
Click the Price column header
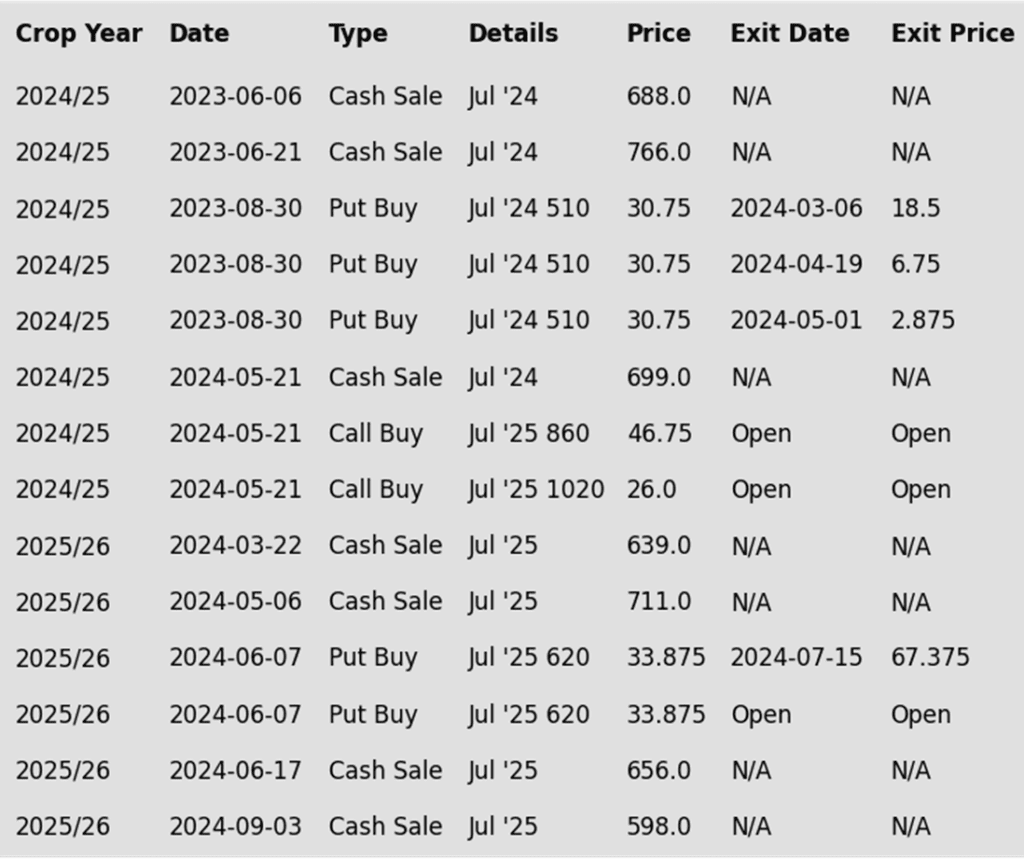click(658, 33)
